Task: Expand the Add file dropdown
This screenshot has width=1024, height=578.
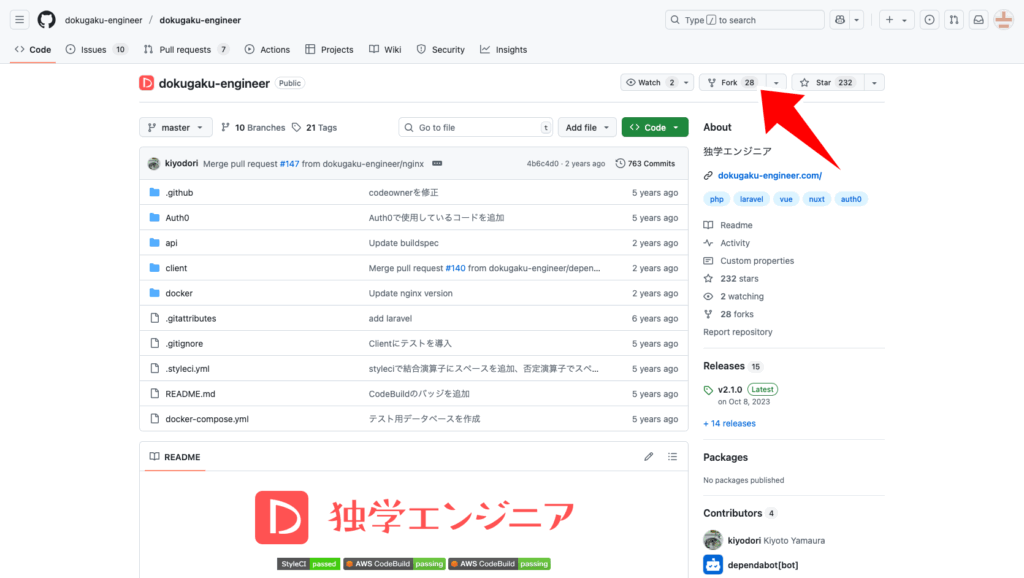Action: 587,128
